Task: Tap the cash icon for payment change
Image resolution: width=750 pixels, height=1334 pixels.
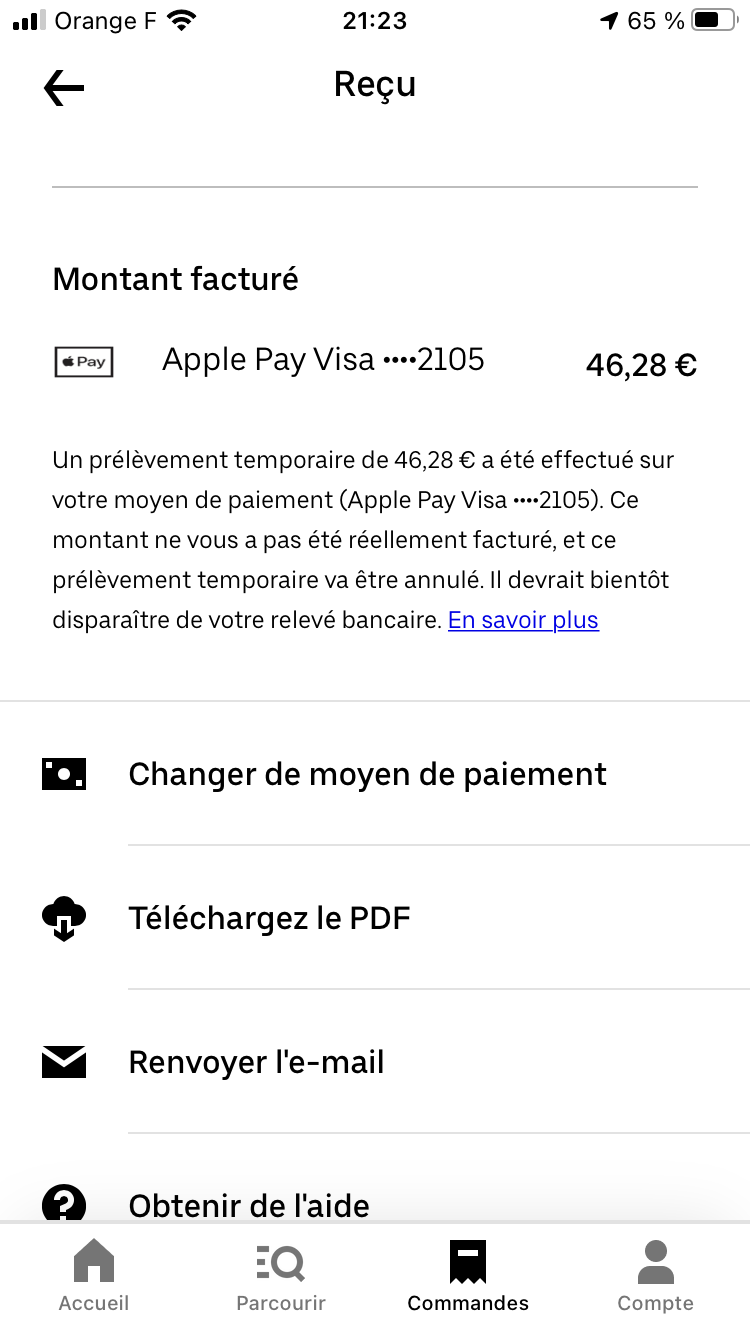Action: tap(64, 774)
